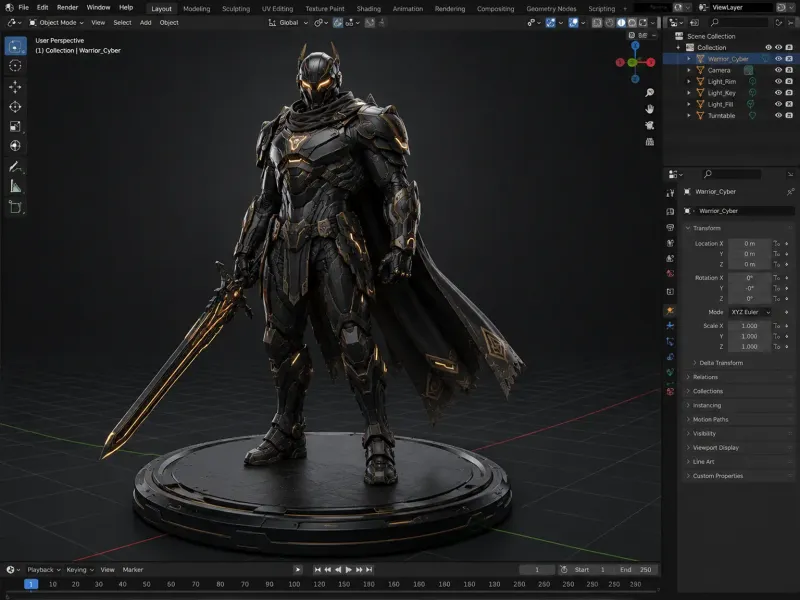Open the Object Mode dropdown
The image size is (800, 600).
[56, 22]
